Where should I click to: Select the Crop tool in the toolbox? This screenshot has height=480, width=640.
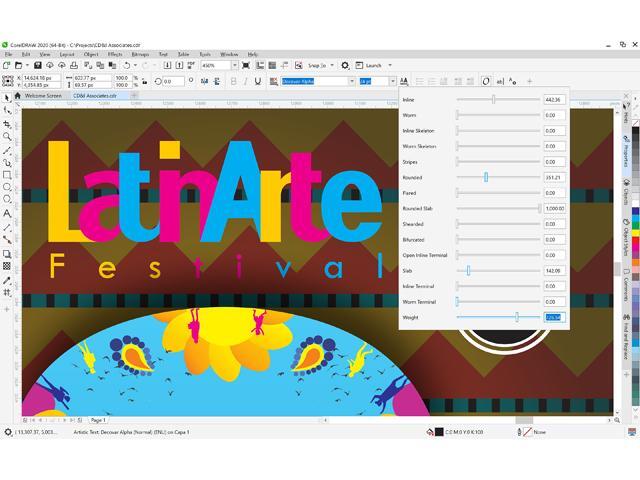point(7,124)
